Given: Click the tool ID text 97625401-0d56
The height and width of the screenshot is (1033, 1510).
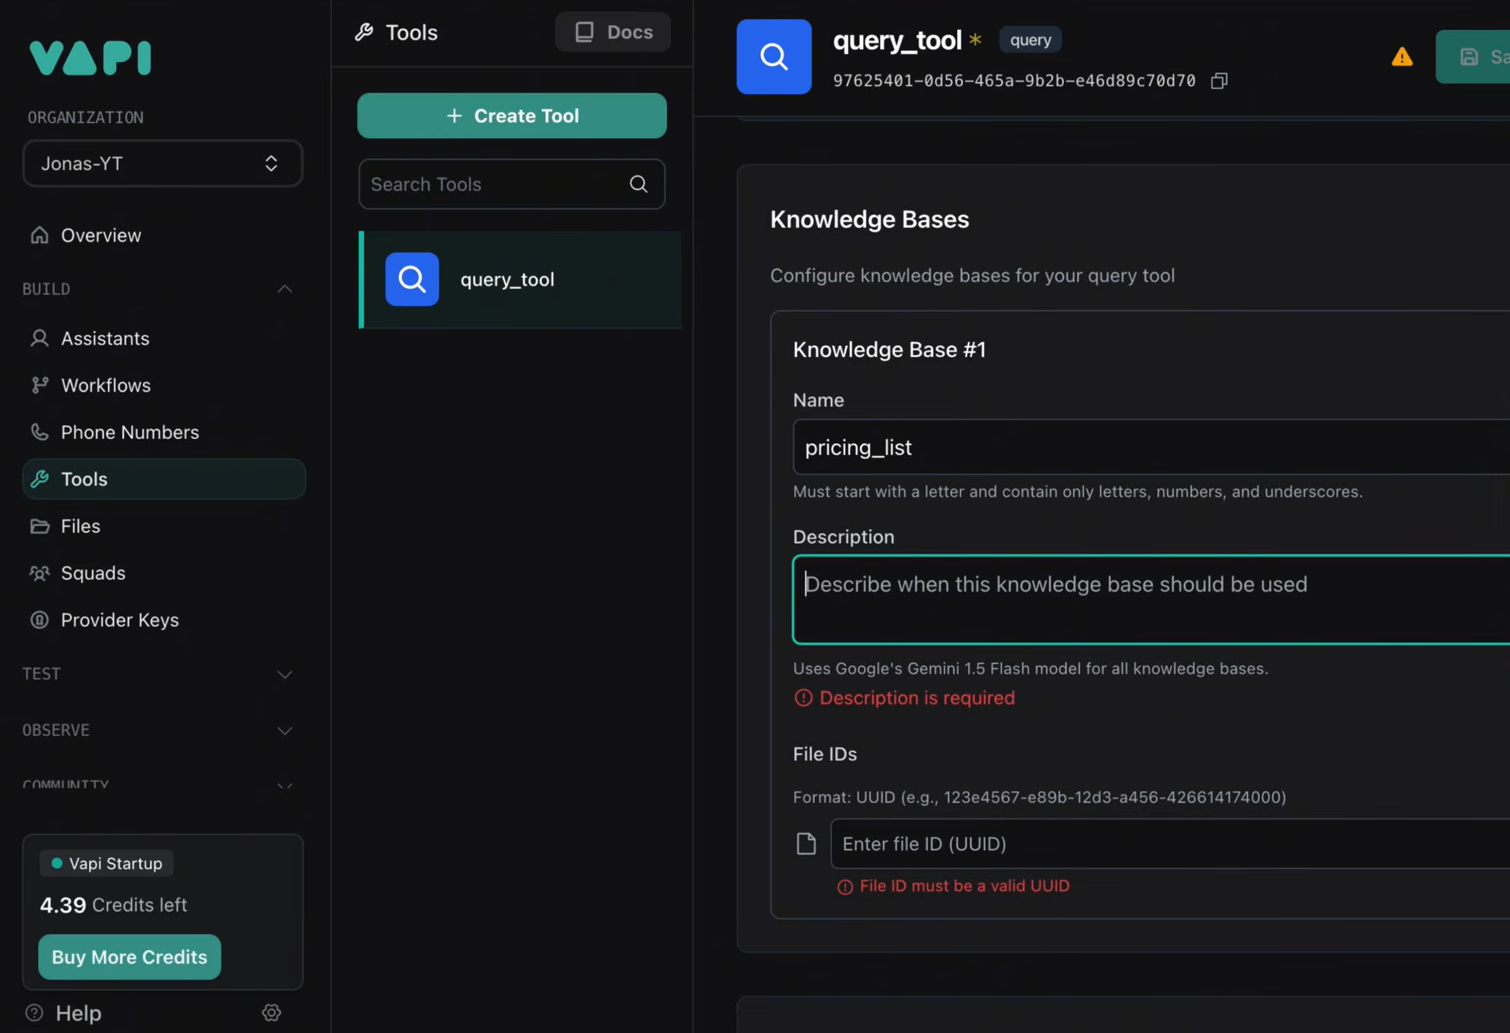Looking at the screenshot, I should point(1014,81).
